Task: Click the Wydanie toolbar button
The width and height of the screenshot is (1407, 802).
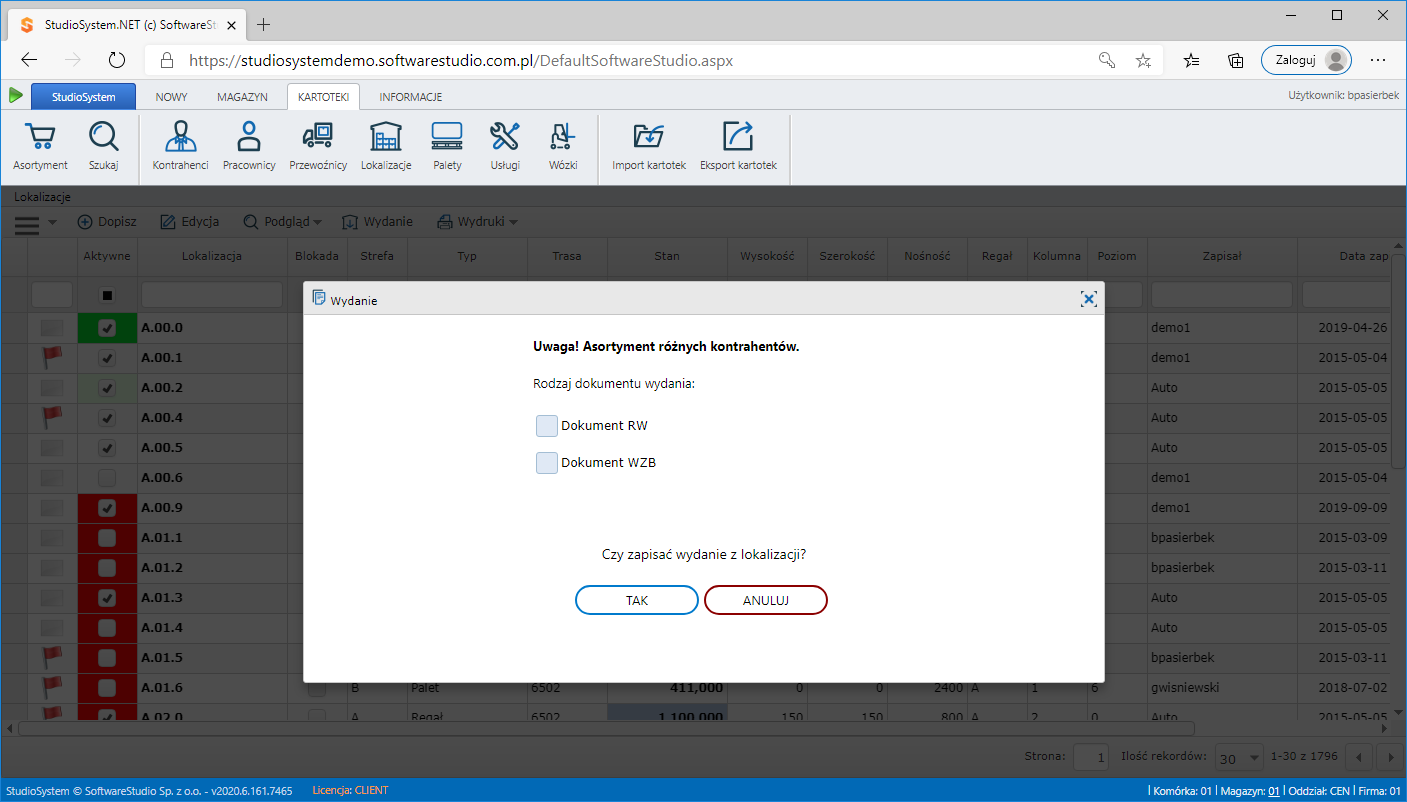Action: coord(378,222)
